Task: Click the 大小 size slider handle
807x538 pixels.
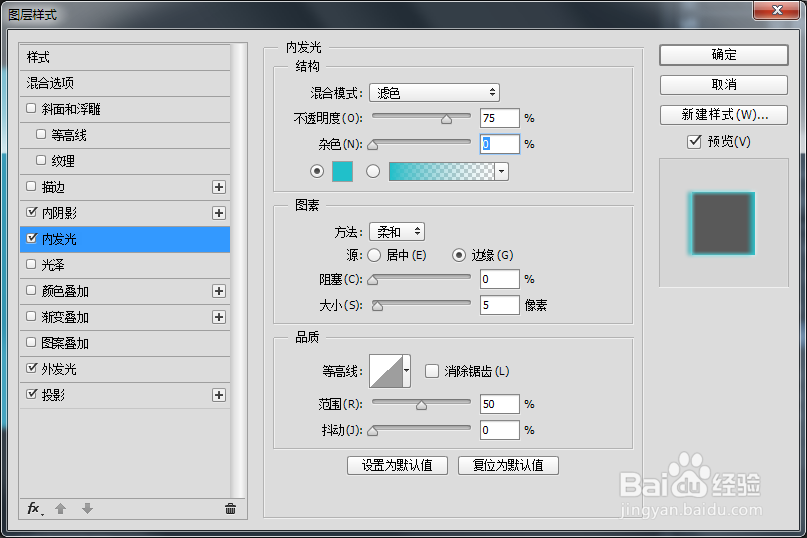Action: 377,306
